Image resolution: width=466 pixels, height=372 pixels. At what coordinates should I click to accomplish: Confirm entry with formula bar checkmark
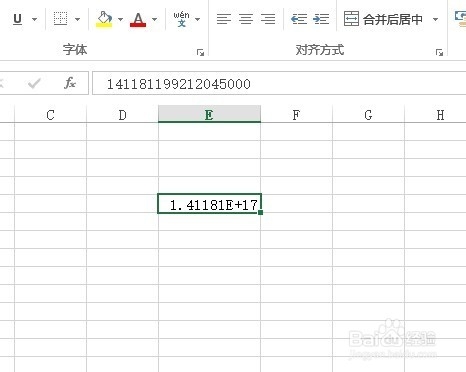click(x=34, y=83)
